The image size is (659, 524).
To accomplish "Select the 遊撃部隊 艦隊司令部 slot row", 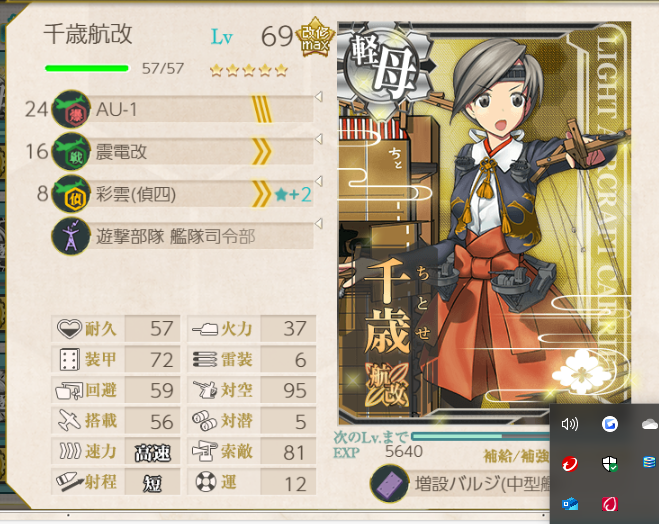I will tap(182, 236).
